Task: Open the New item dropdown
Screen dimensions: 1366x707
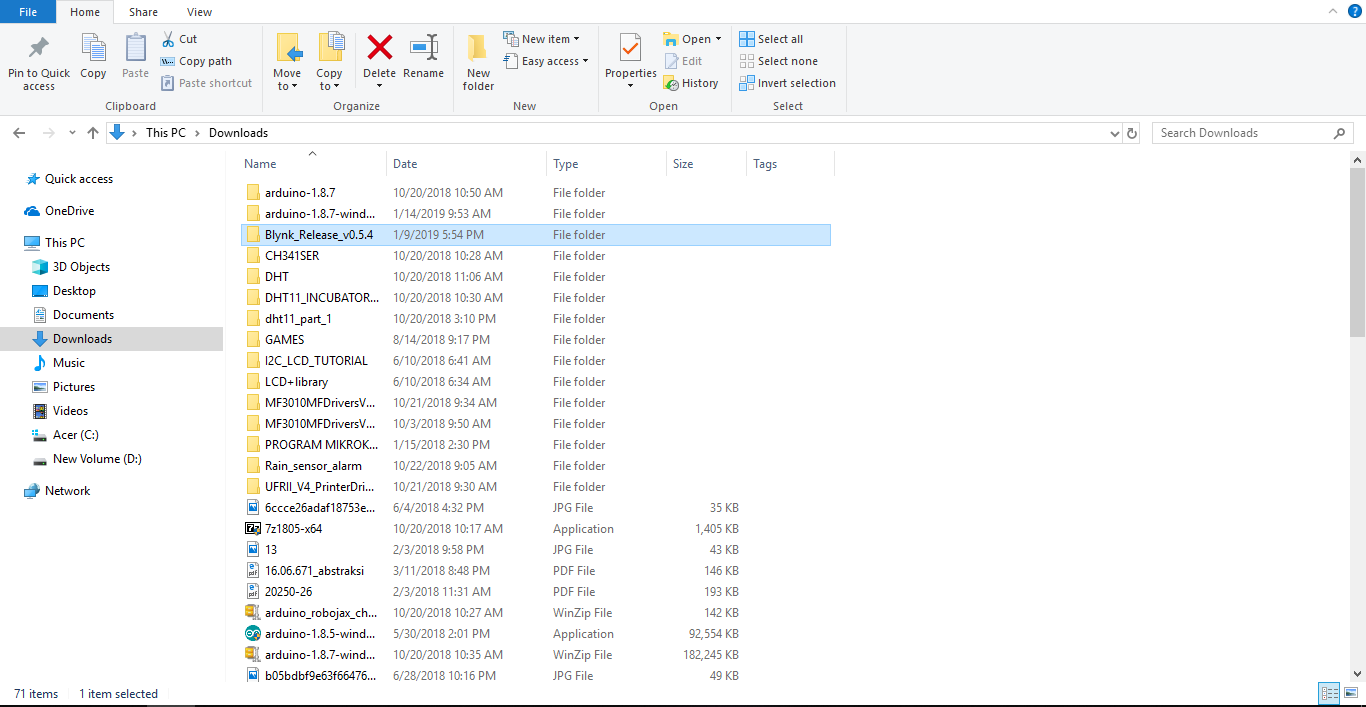Action: (541, 39)
